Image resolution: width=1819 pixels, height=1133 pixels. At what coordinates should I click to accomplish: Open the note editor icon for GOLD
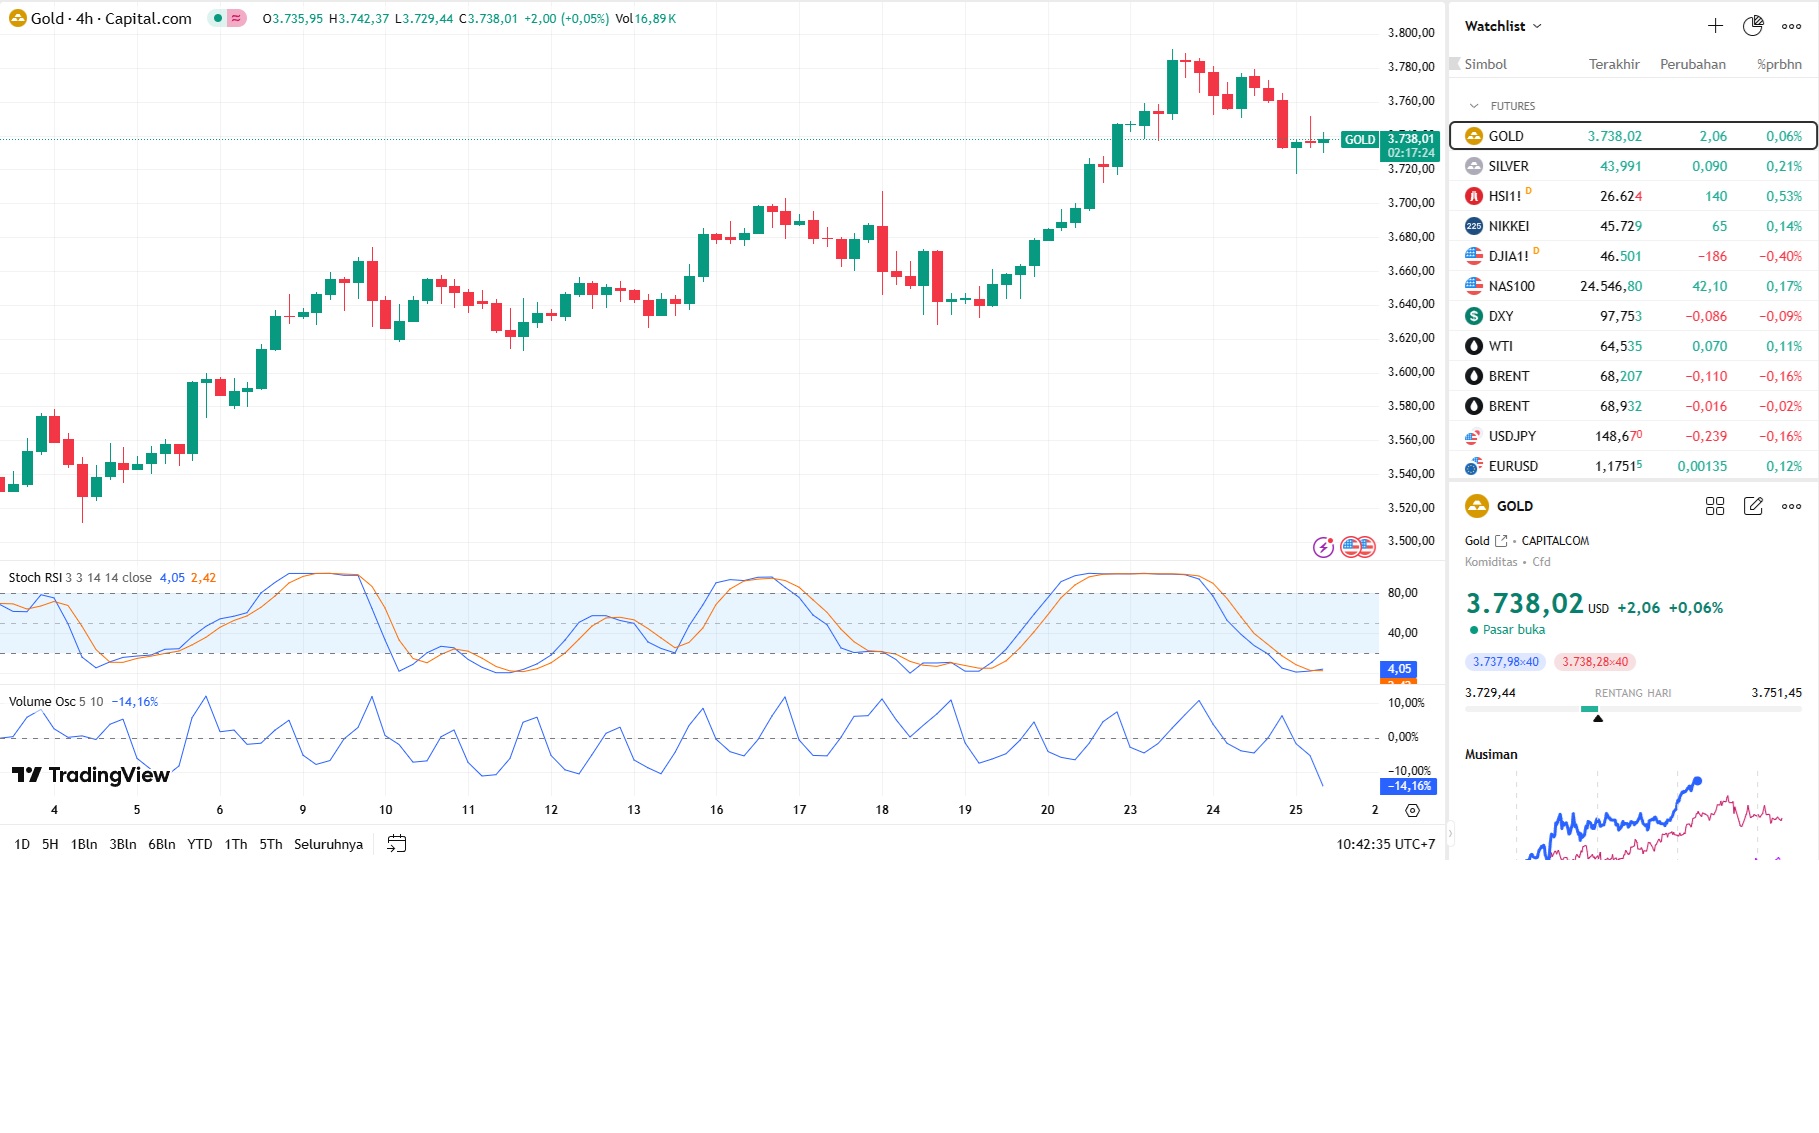1753,506
